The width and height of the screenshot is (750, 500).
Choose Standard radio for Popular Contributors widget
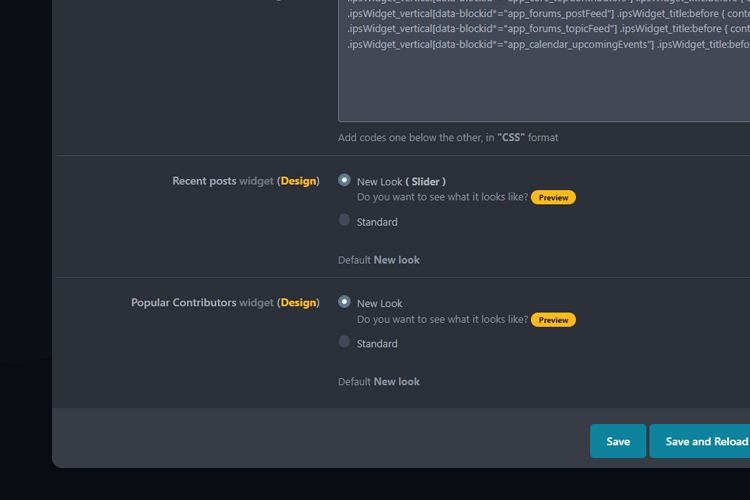(x=344, y=342)
